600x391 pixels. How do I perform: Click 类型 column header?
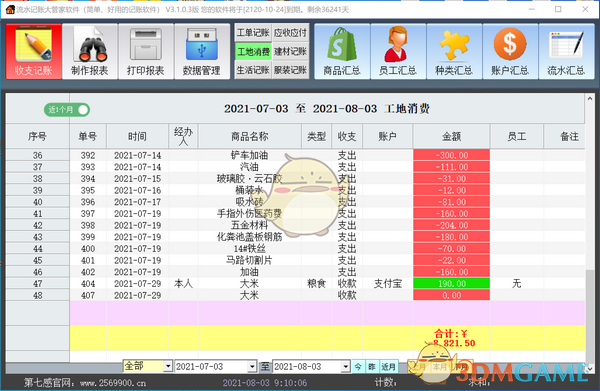pos(316,136)
